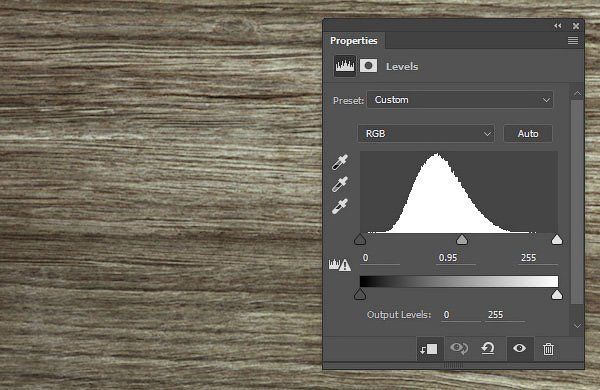
Task: Clip adjustment to the layer below
Action: click(x=429, y=349)
